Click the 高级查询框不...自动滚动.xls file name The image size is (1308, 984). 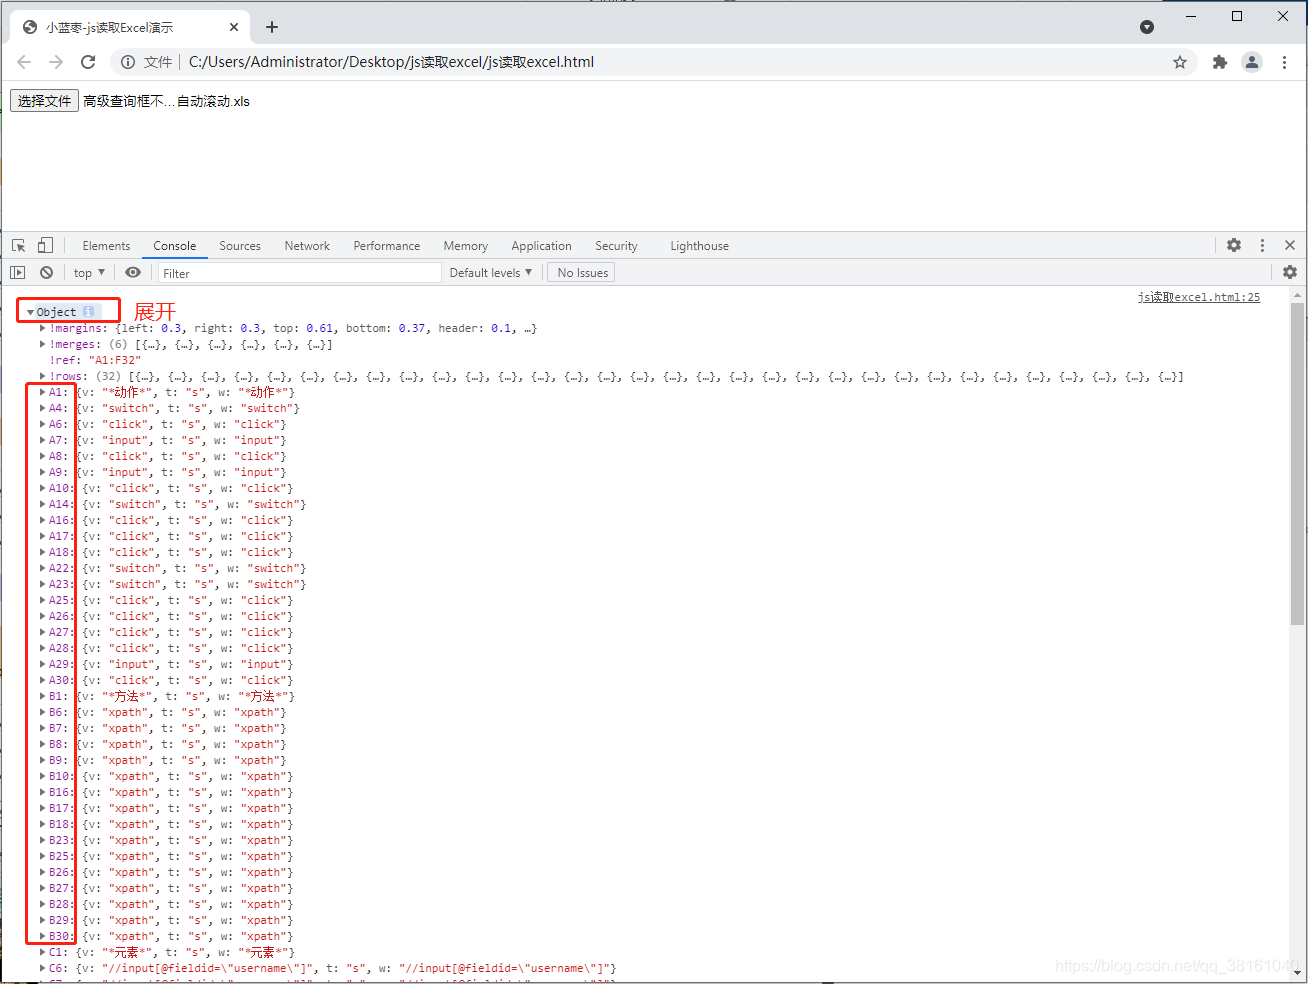[x=166, y=101]
